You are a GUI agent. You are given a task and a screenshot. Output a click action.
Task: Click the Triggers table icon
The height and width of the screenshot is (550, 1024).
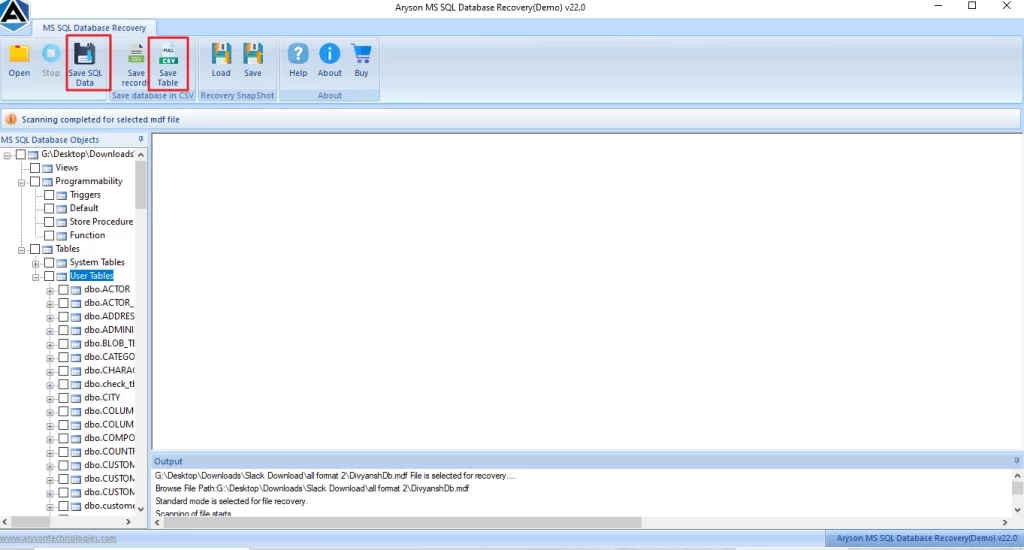tap(61, 195)
